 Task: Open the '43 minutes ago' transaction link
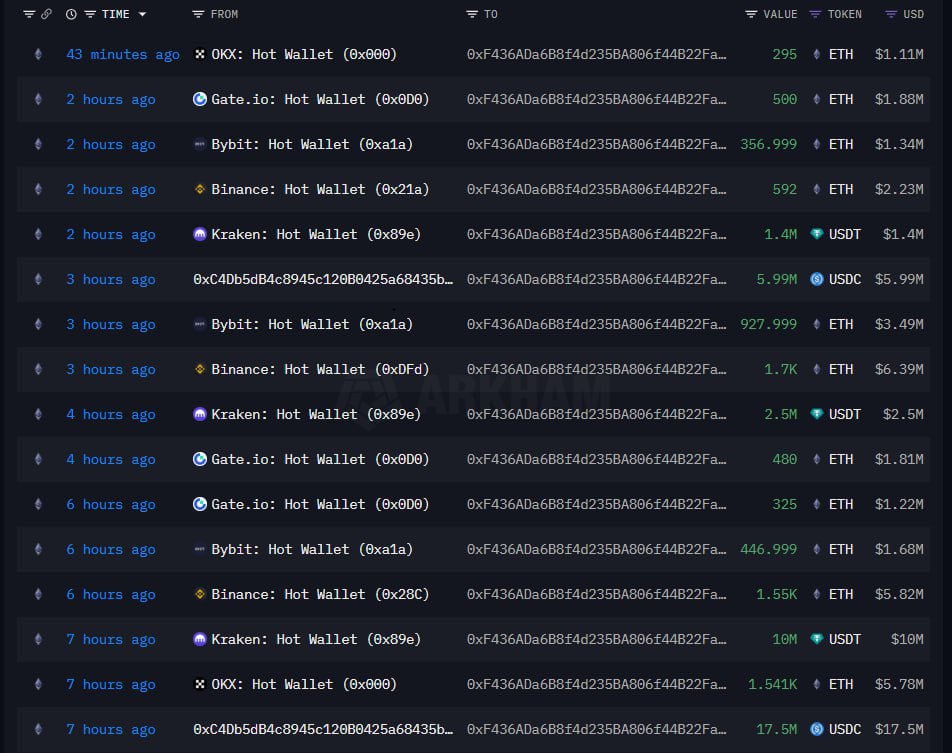pos(123,55)
